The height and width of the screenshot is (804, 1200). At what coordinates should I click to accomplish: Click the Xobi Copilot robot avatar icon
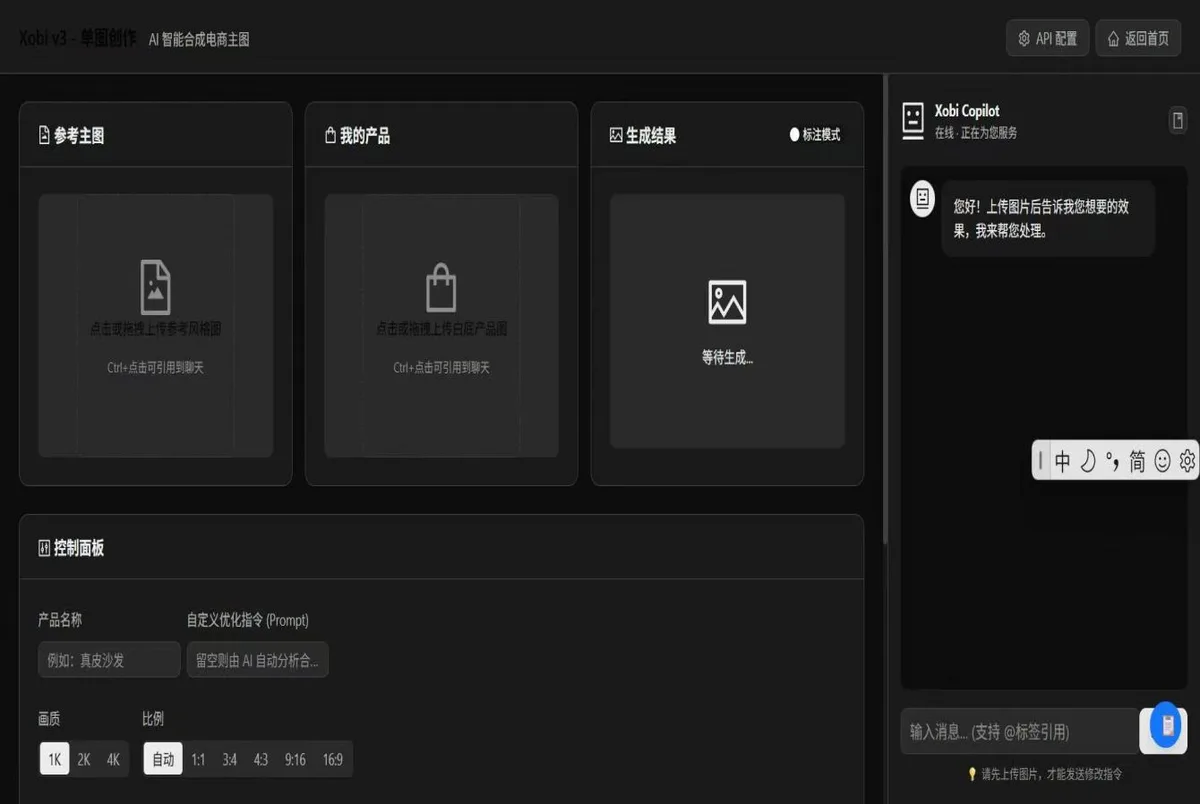click(912, 119)
